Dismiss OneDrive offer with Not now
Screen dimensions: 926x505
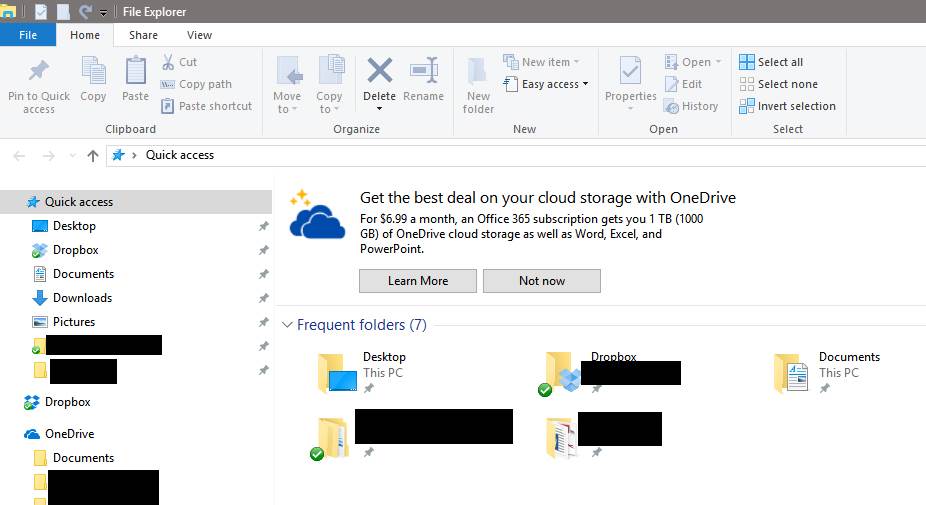coord(542,281)
